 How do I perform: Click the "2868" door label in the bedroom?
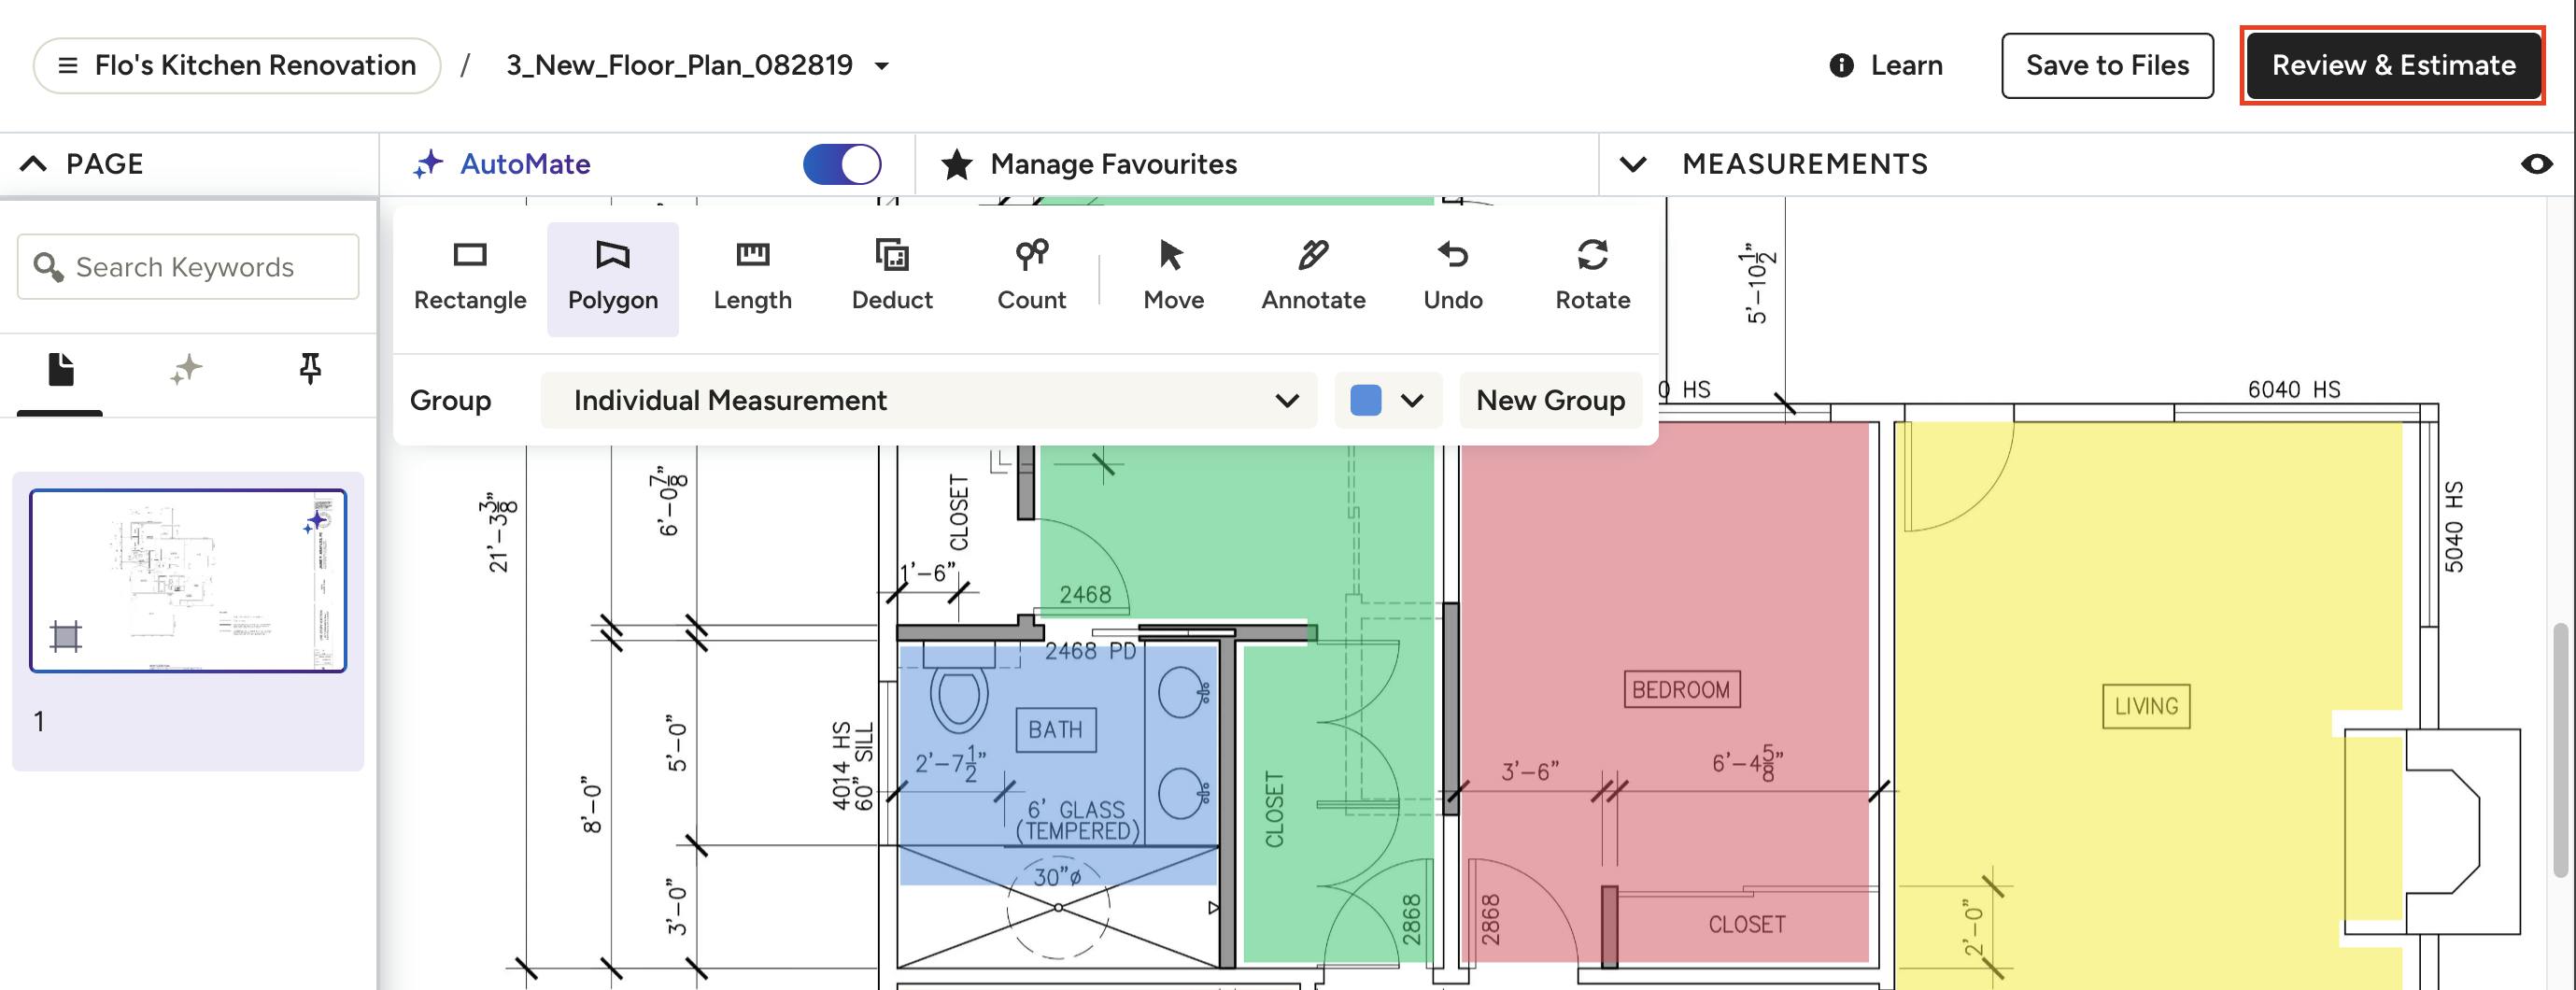[x=1490, y=920]
